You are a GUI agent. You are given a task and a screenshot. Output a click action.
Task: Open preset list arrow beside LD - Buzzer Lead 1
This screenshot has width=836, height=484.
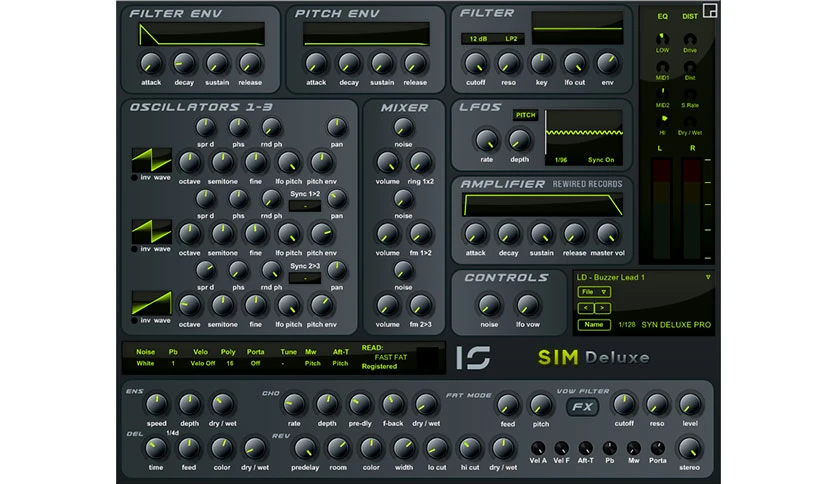click(x=708, y=277)
